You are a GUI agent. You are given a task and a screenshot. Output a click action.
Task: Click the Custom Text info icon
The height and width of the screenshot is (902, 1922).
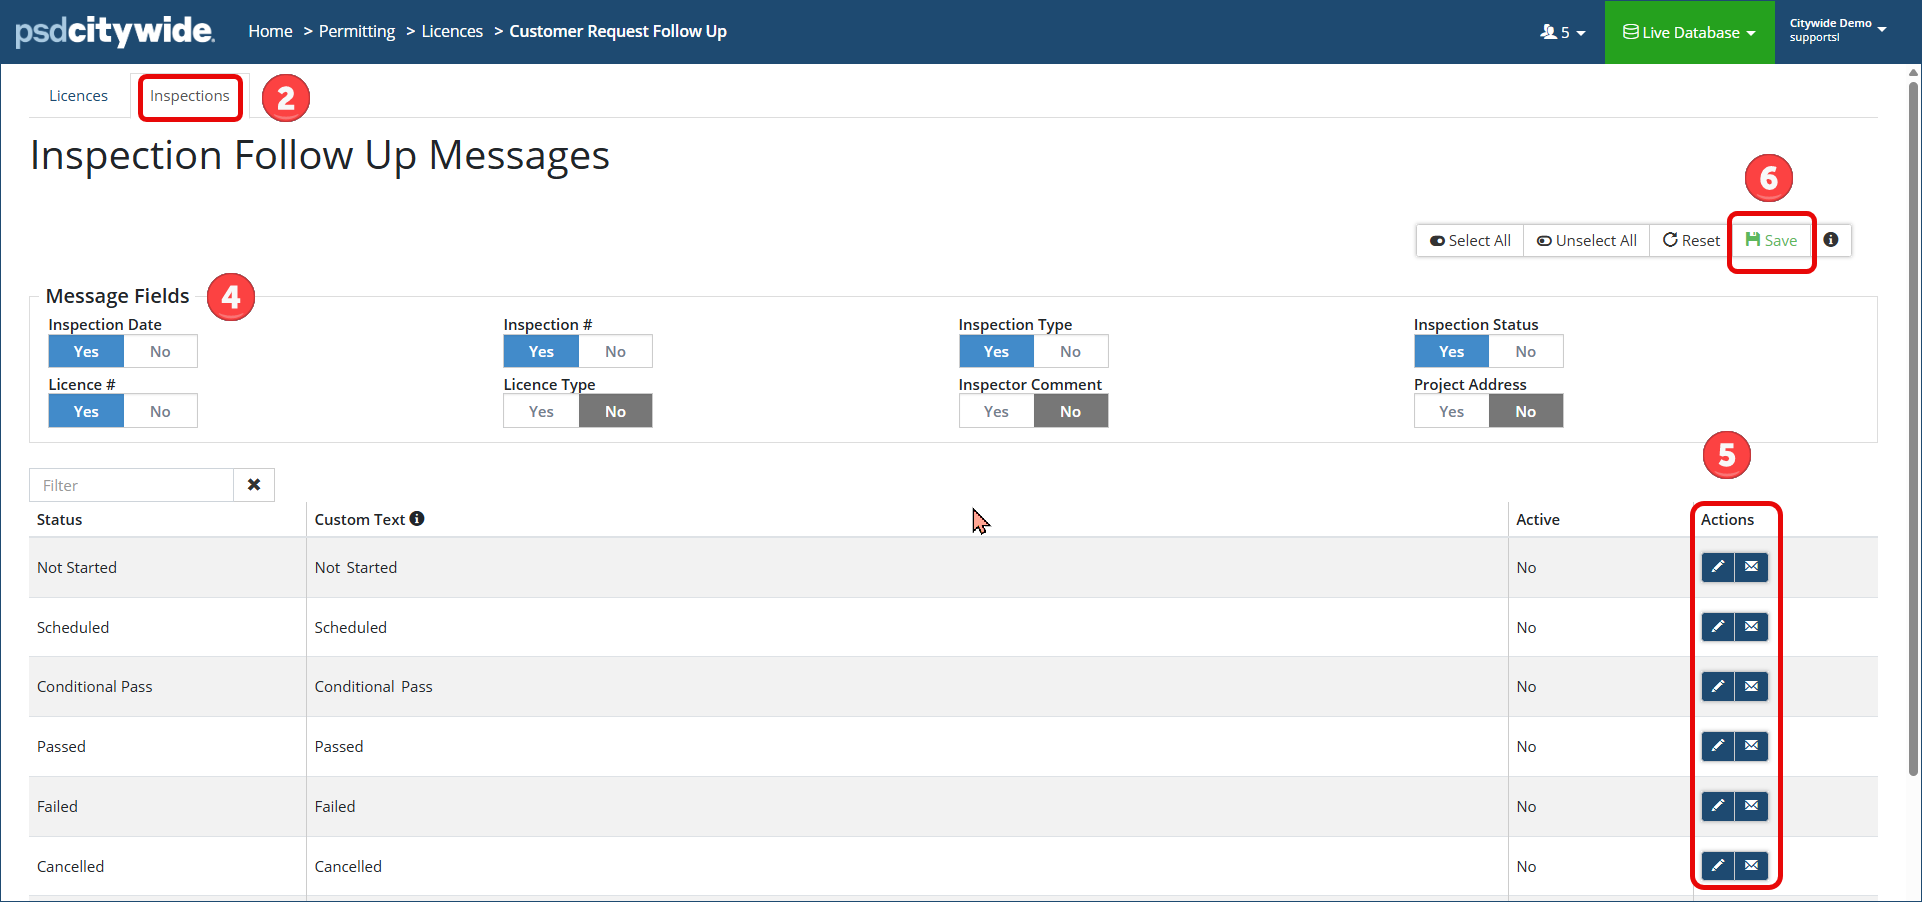[x=417, y=519]
